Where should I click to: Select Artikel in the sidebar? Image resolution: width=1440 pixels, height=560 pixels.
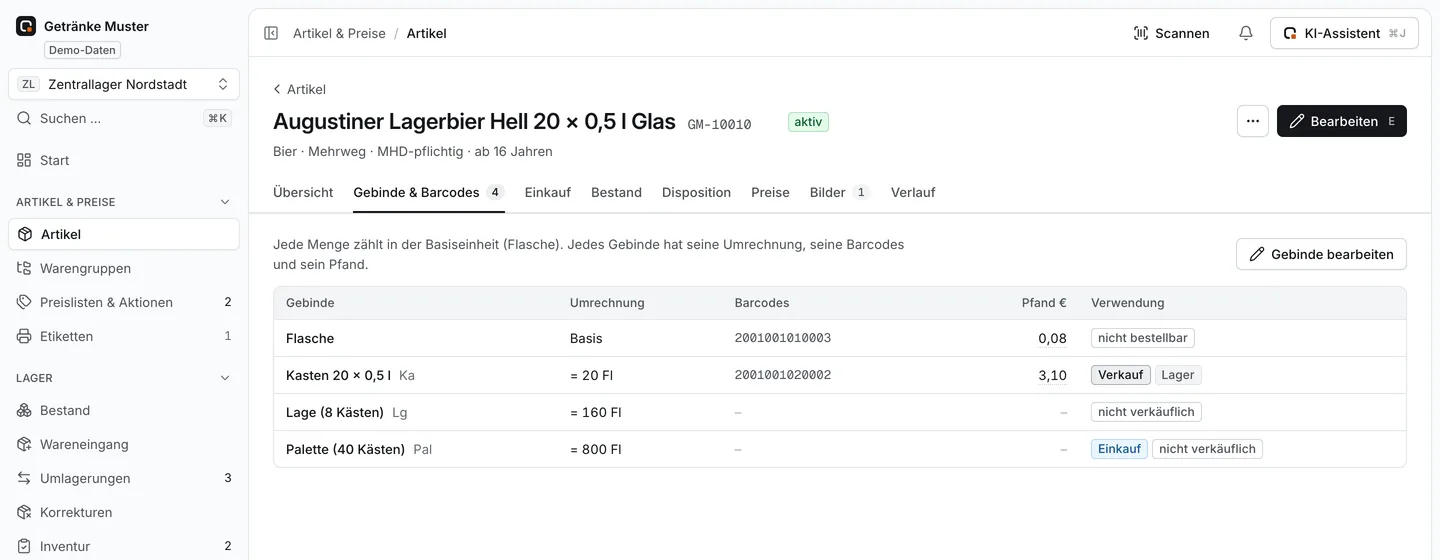point(124,234)
